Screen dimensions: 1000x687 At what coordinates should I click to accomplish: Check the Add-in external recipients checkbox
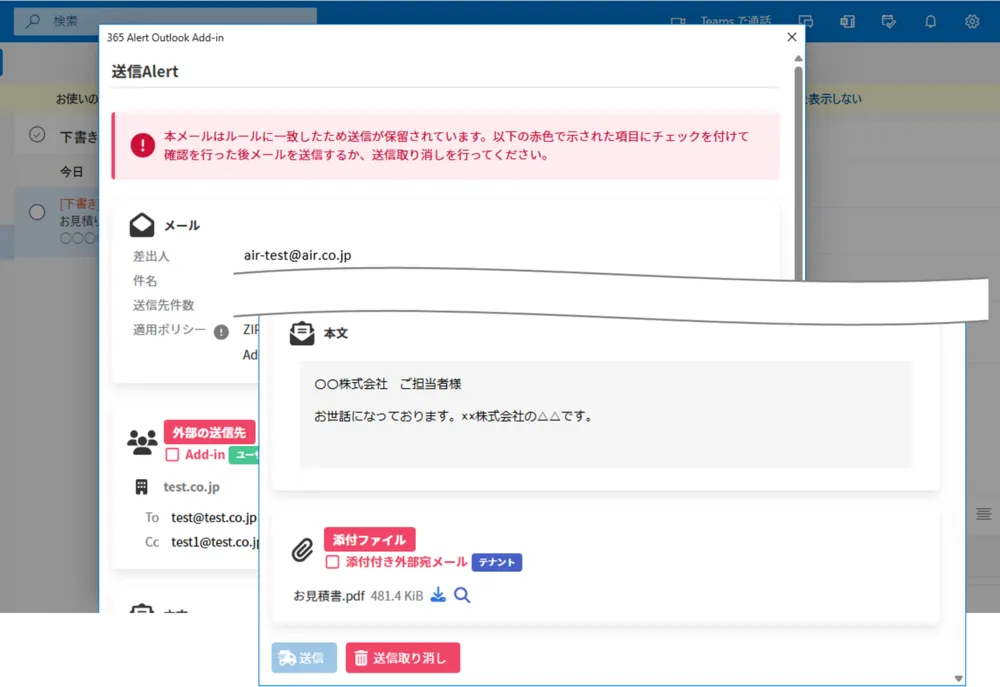click(172, 455)
